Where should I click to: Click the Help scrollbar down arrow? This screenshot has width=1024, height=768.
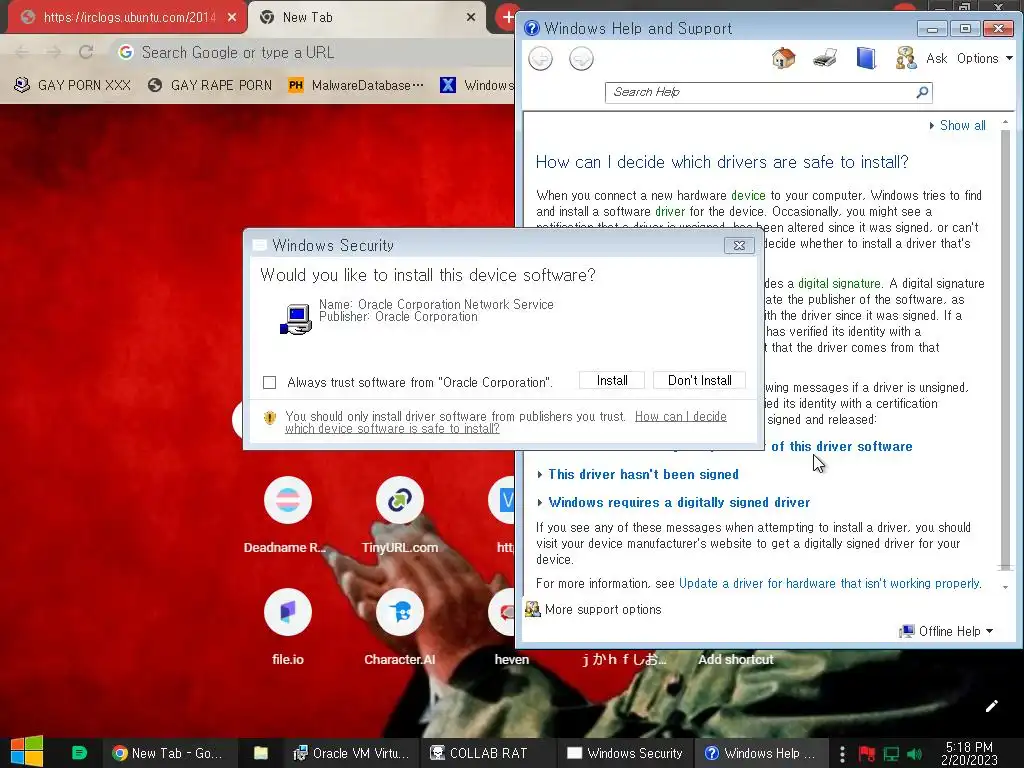pyautogui.click(x=1006, y=587)
